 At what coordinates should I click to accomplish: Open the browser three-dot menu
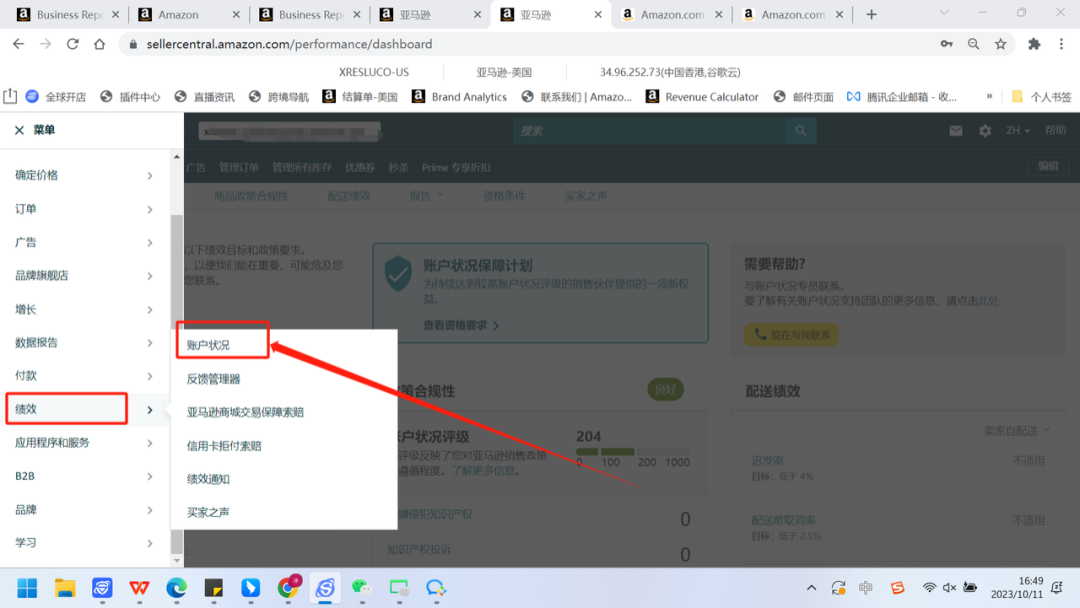click(1061, 44)
